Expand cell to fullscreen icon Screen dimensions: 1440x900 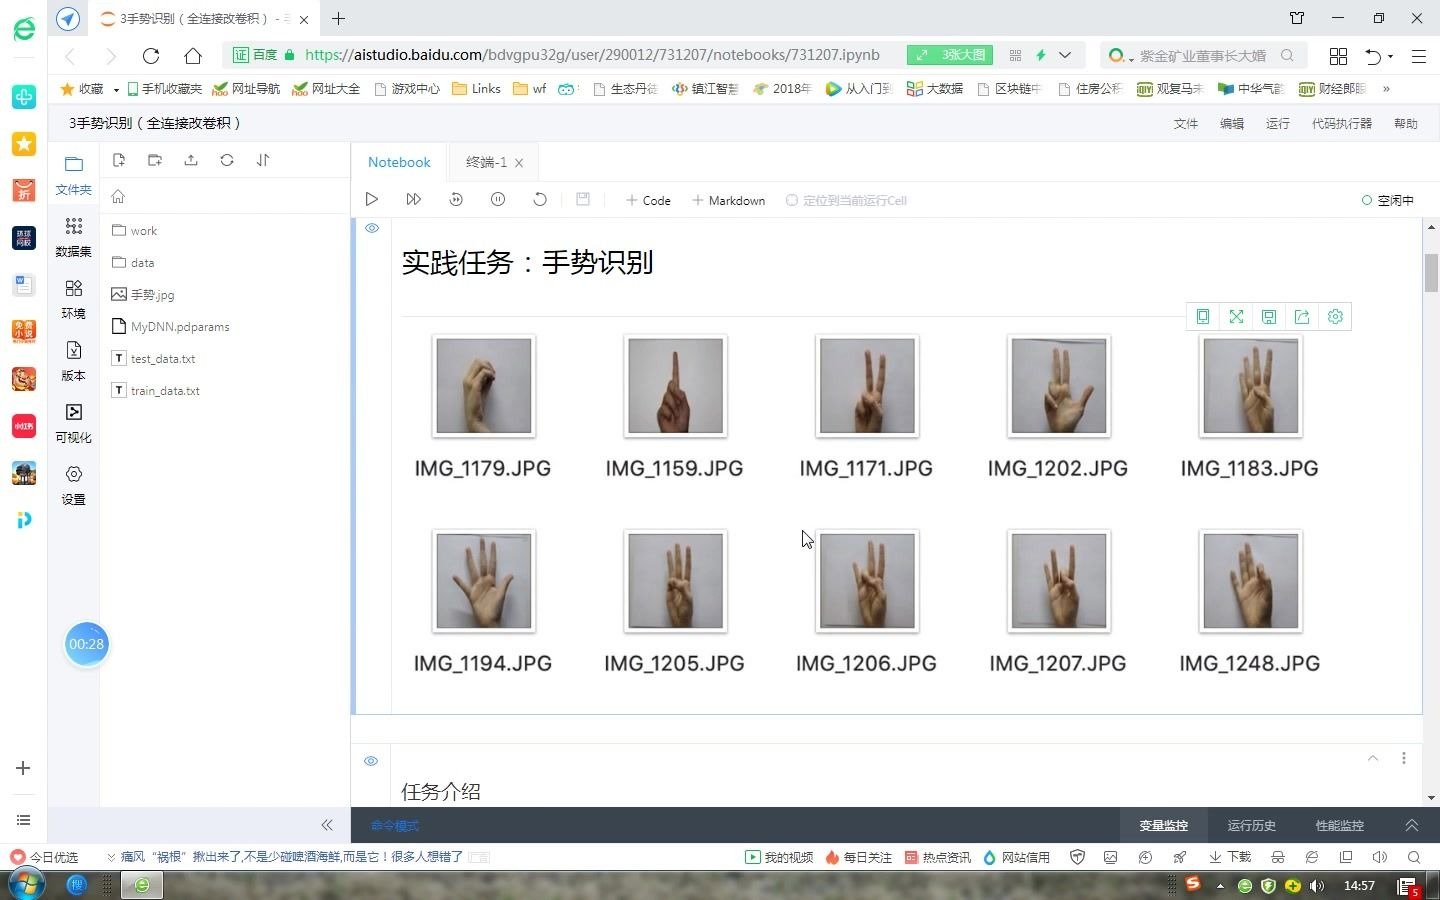(1236, 317)
